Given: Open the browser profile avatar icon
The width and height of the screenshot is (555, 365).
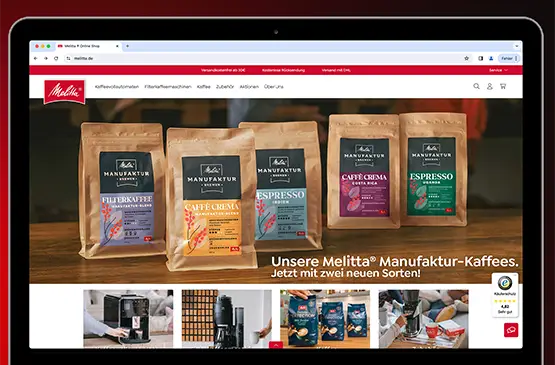Looking at the screenshot, I should coord(491,58).
